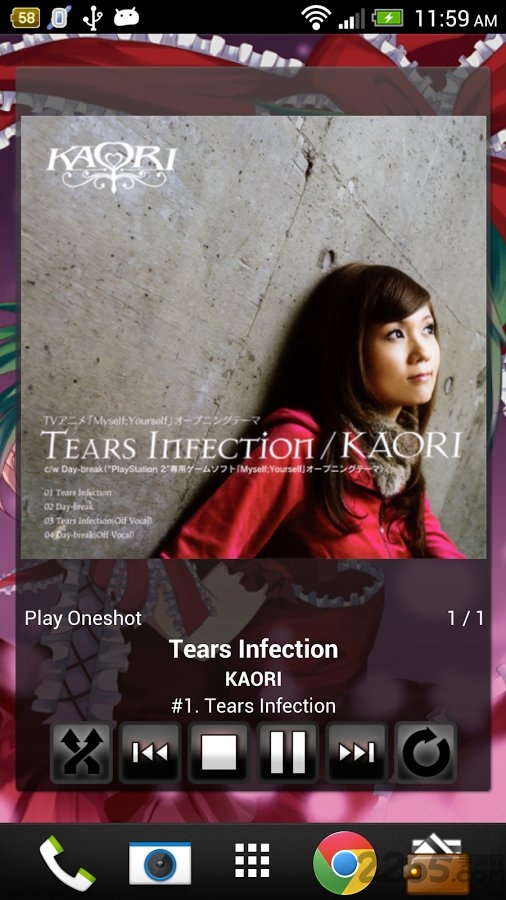Tap the Play Oneshot label

[x=83, y=618]
